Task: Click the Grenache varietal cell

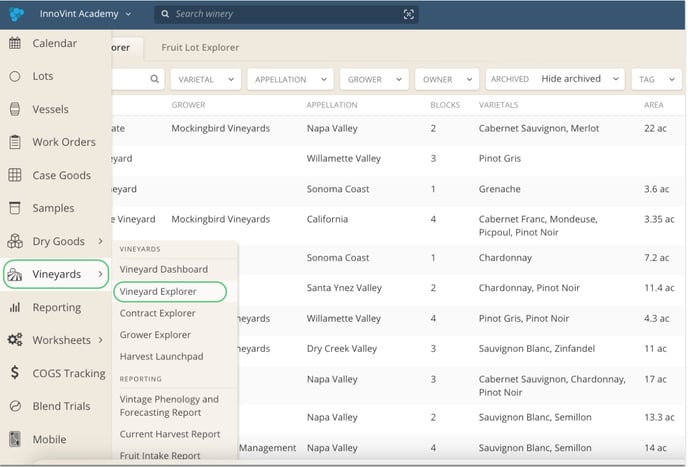Action: click(500, 189)
